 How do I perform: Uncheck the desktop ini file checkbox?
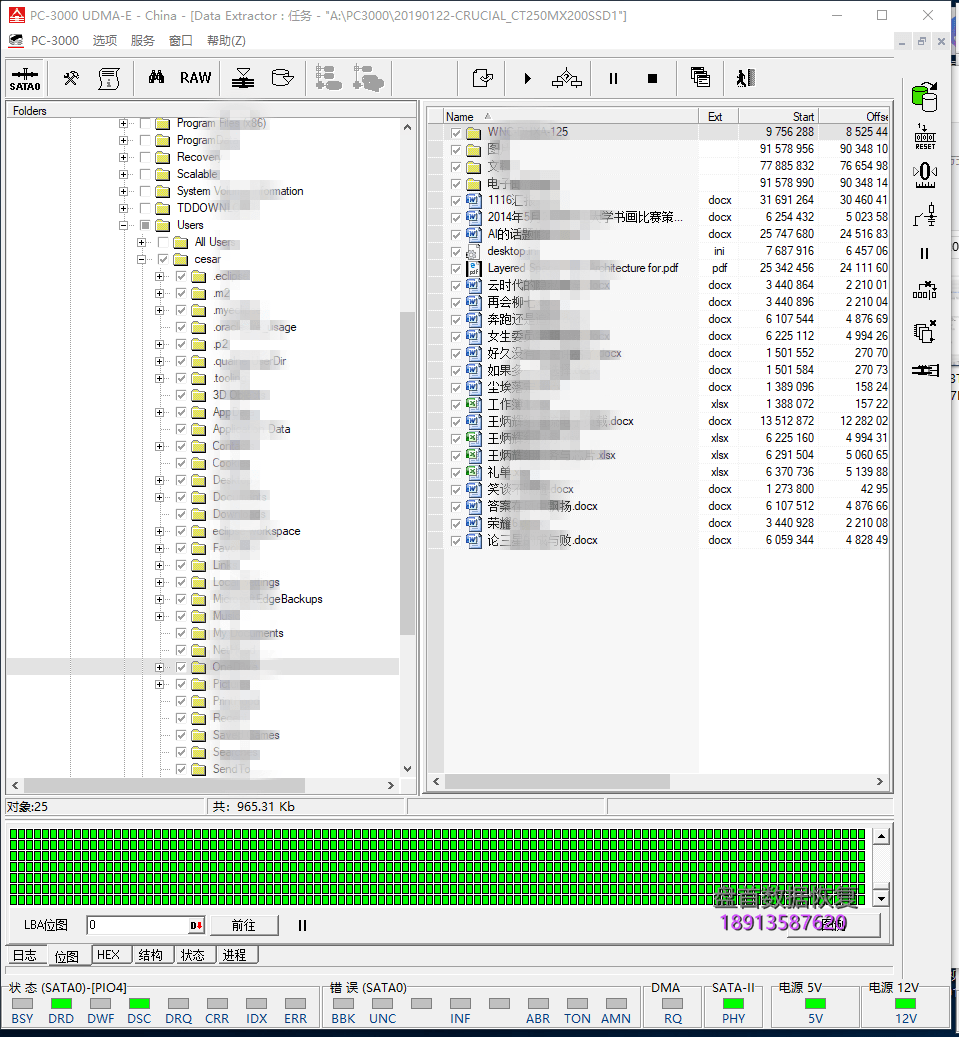pyautogui.click(x=456, y=251)
